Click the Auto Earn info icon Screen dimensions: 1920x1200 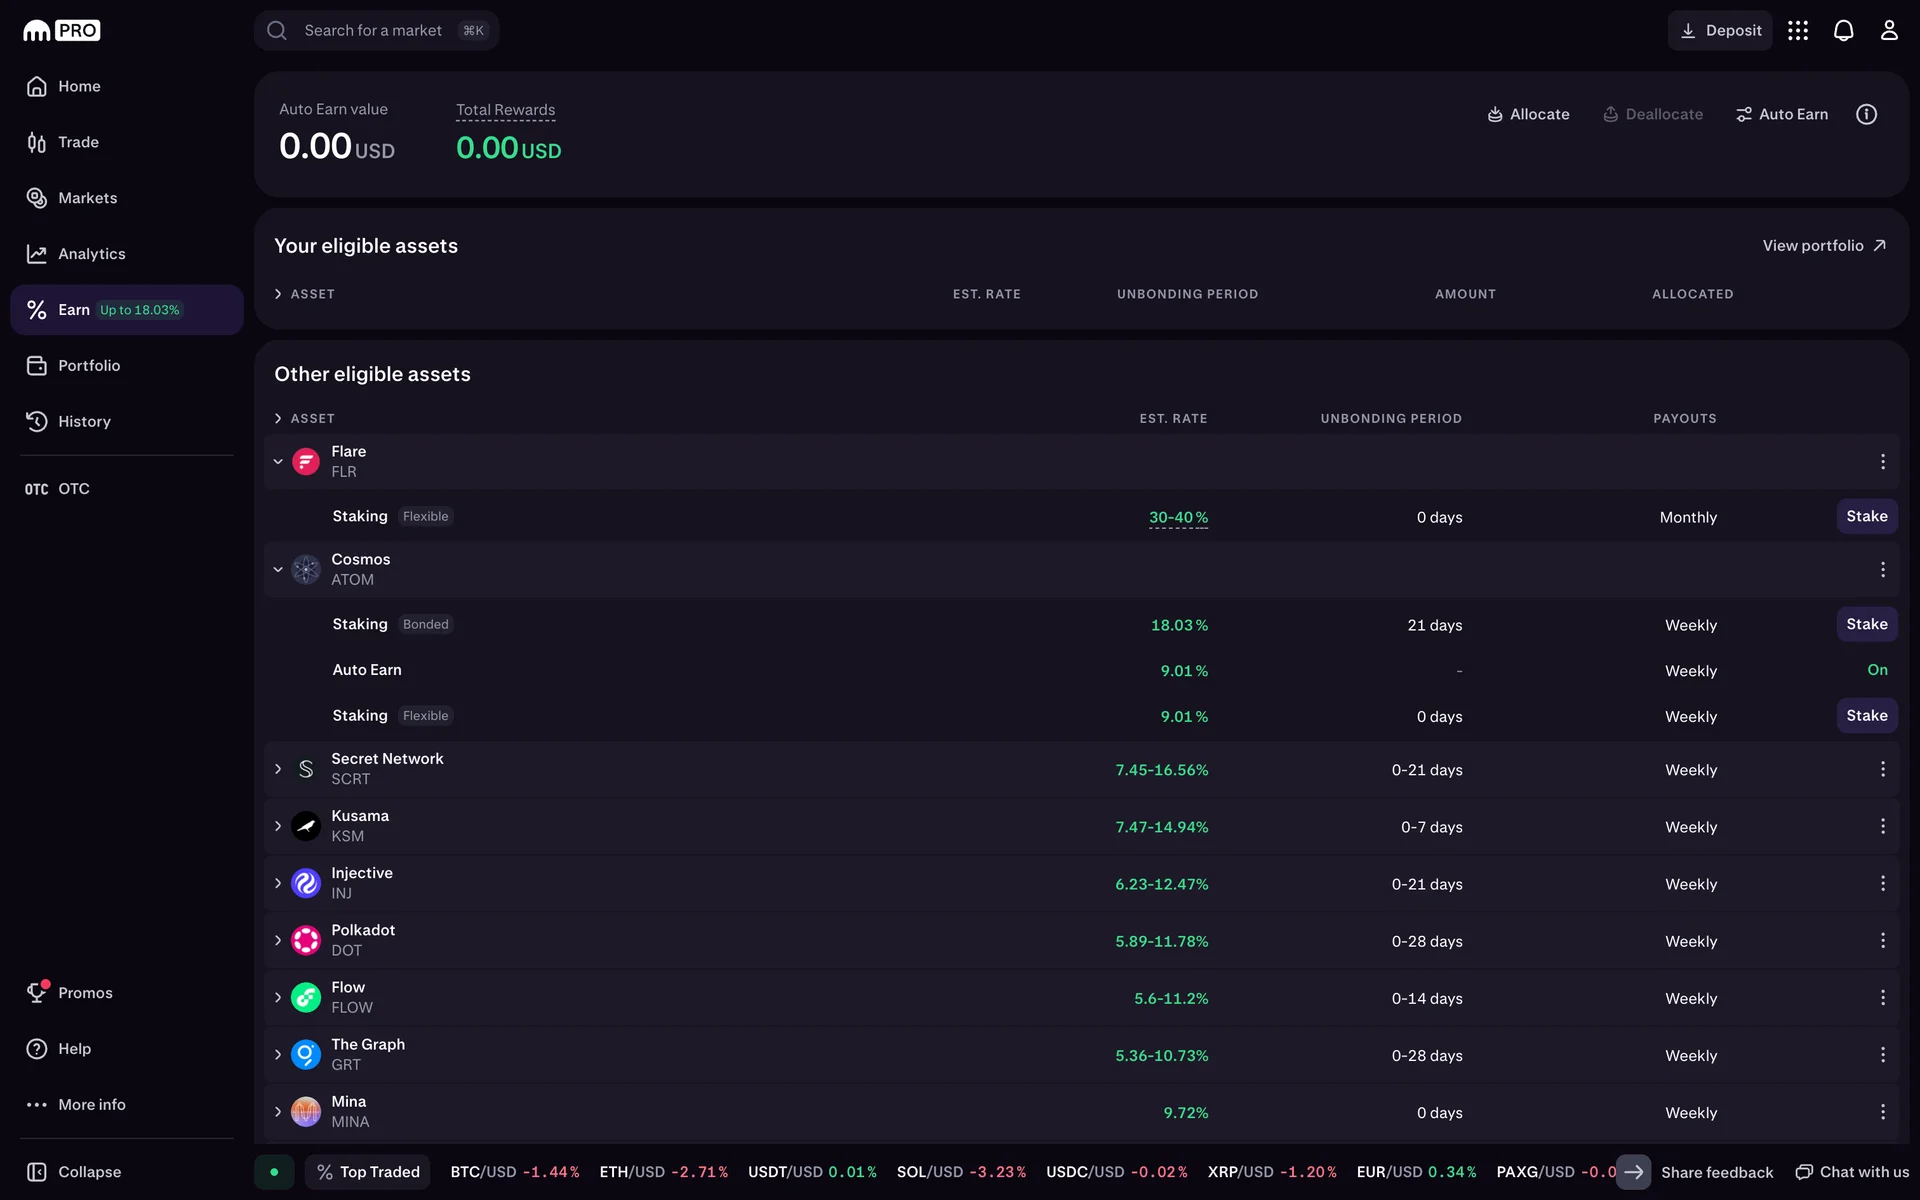(1866, 114)
